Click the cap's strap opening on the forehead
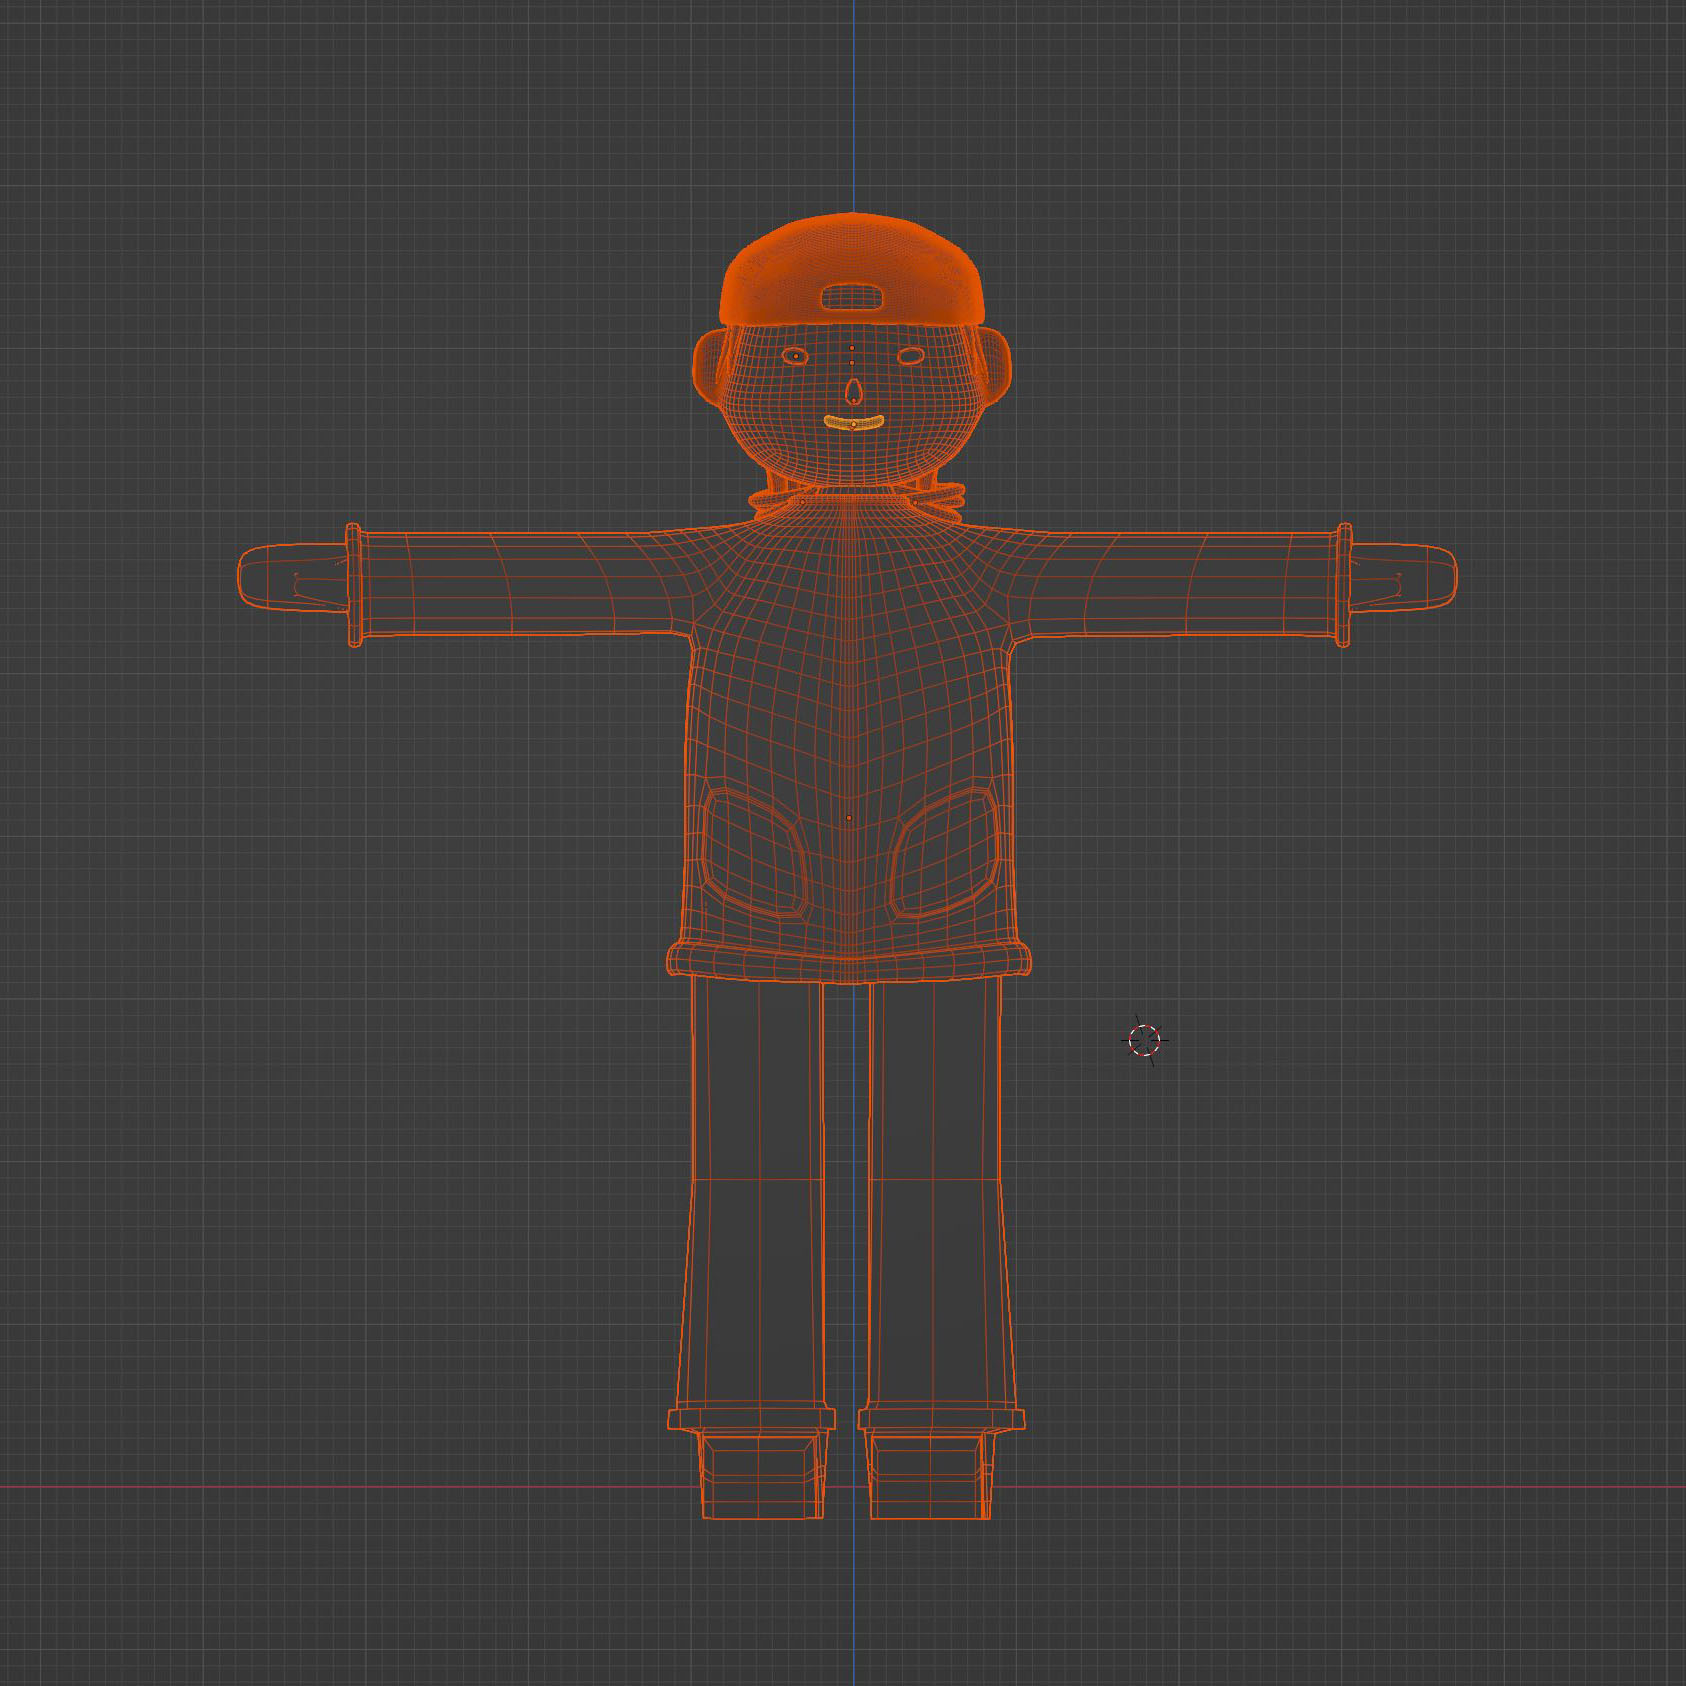The image size is (1686, 1686). 852,297
